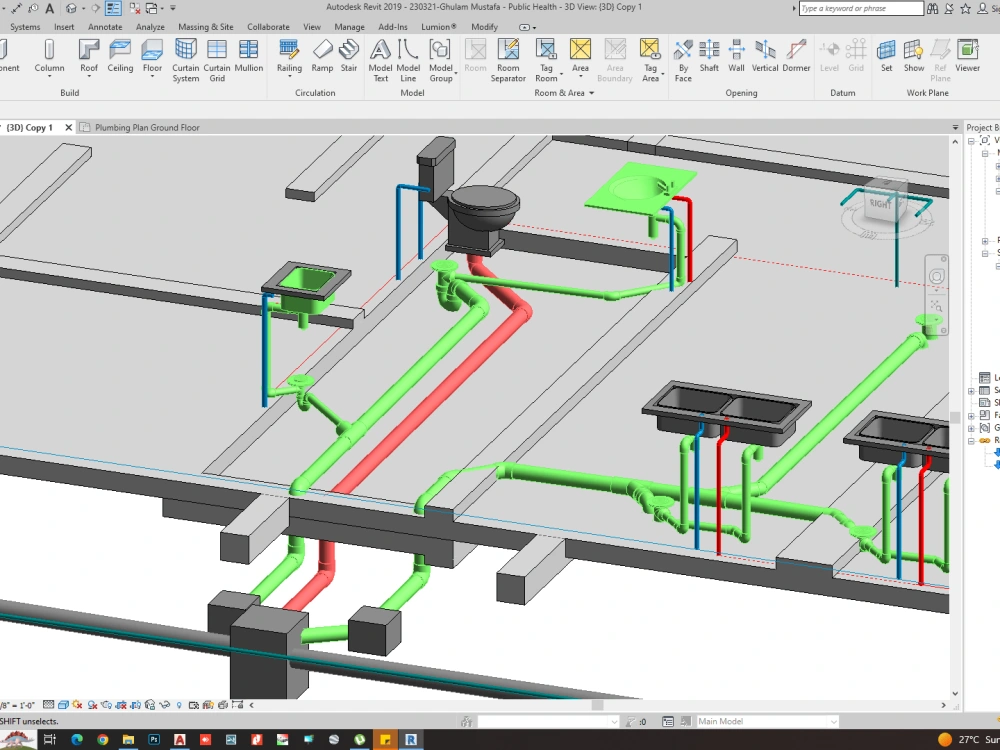Viewport: 1000px width, 750px height.
Task: Select the Curtain System tool
Action: coord(186,61)
